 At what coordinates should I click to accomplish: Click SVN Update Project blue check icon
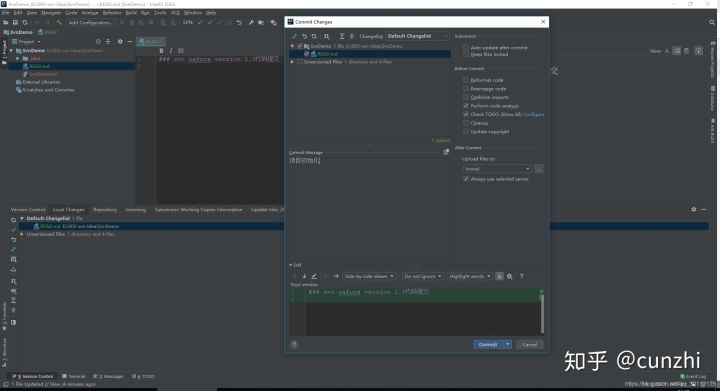200,22
